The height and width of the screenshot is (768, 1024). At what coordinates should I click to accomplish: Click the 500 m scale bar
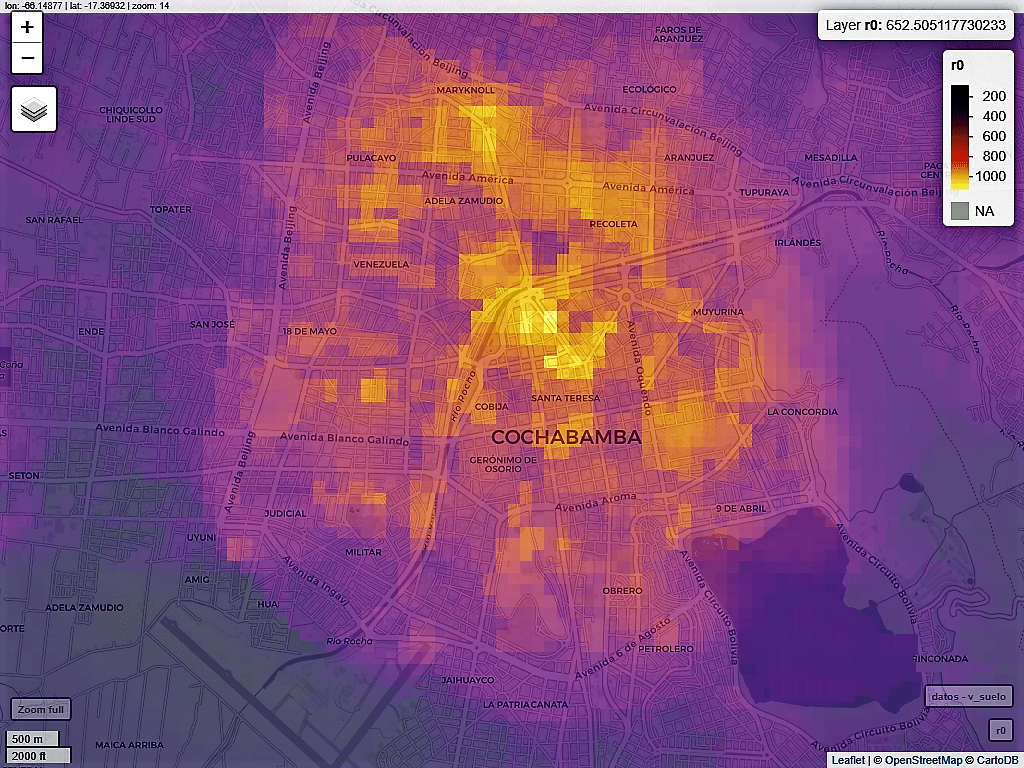tap(36, 739)
